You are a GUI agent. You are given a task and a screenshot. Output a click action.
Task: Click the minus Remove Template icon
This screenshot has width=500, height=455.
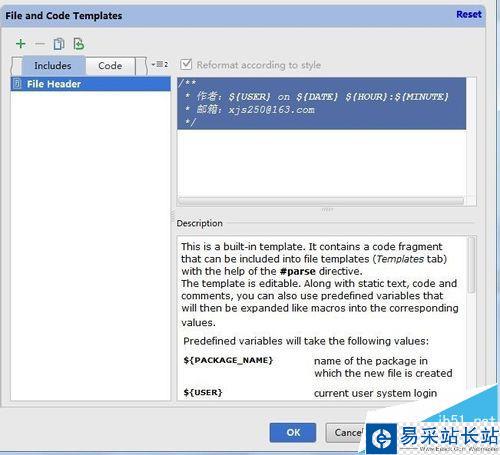click(40, 44)
